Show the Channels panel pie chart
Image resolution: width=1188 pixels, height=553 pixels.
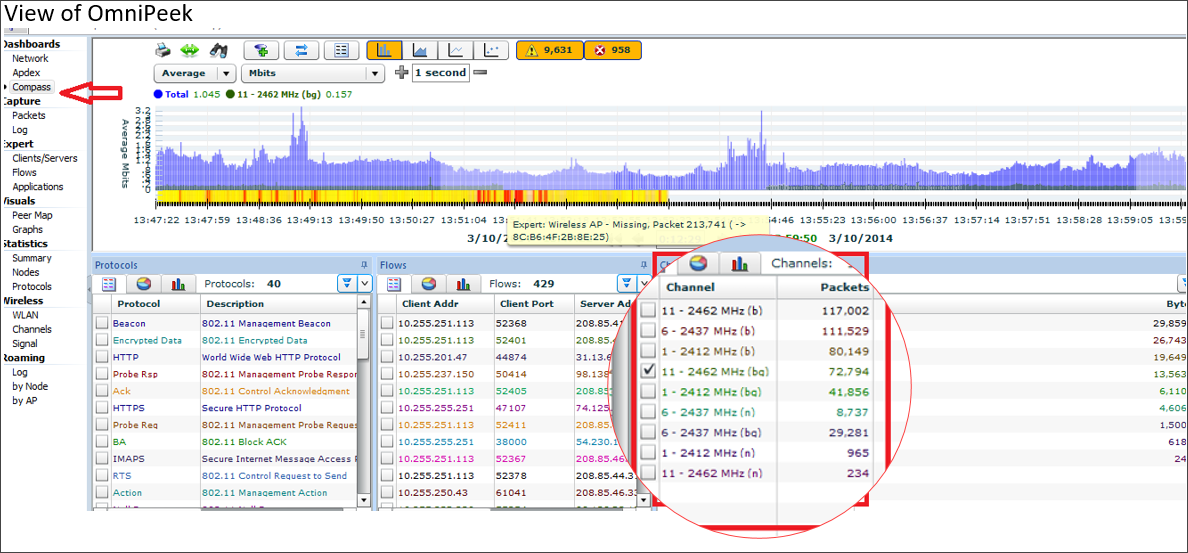coord(698,263)
